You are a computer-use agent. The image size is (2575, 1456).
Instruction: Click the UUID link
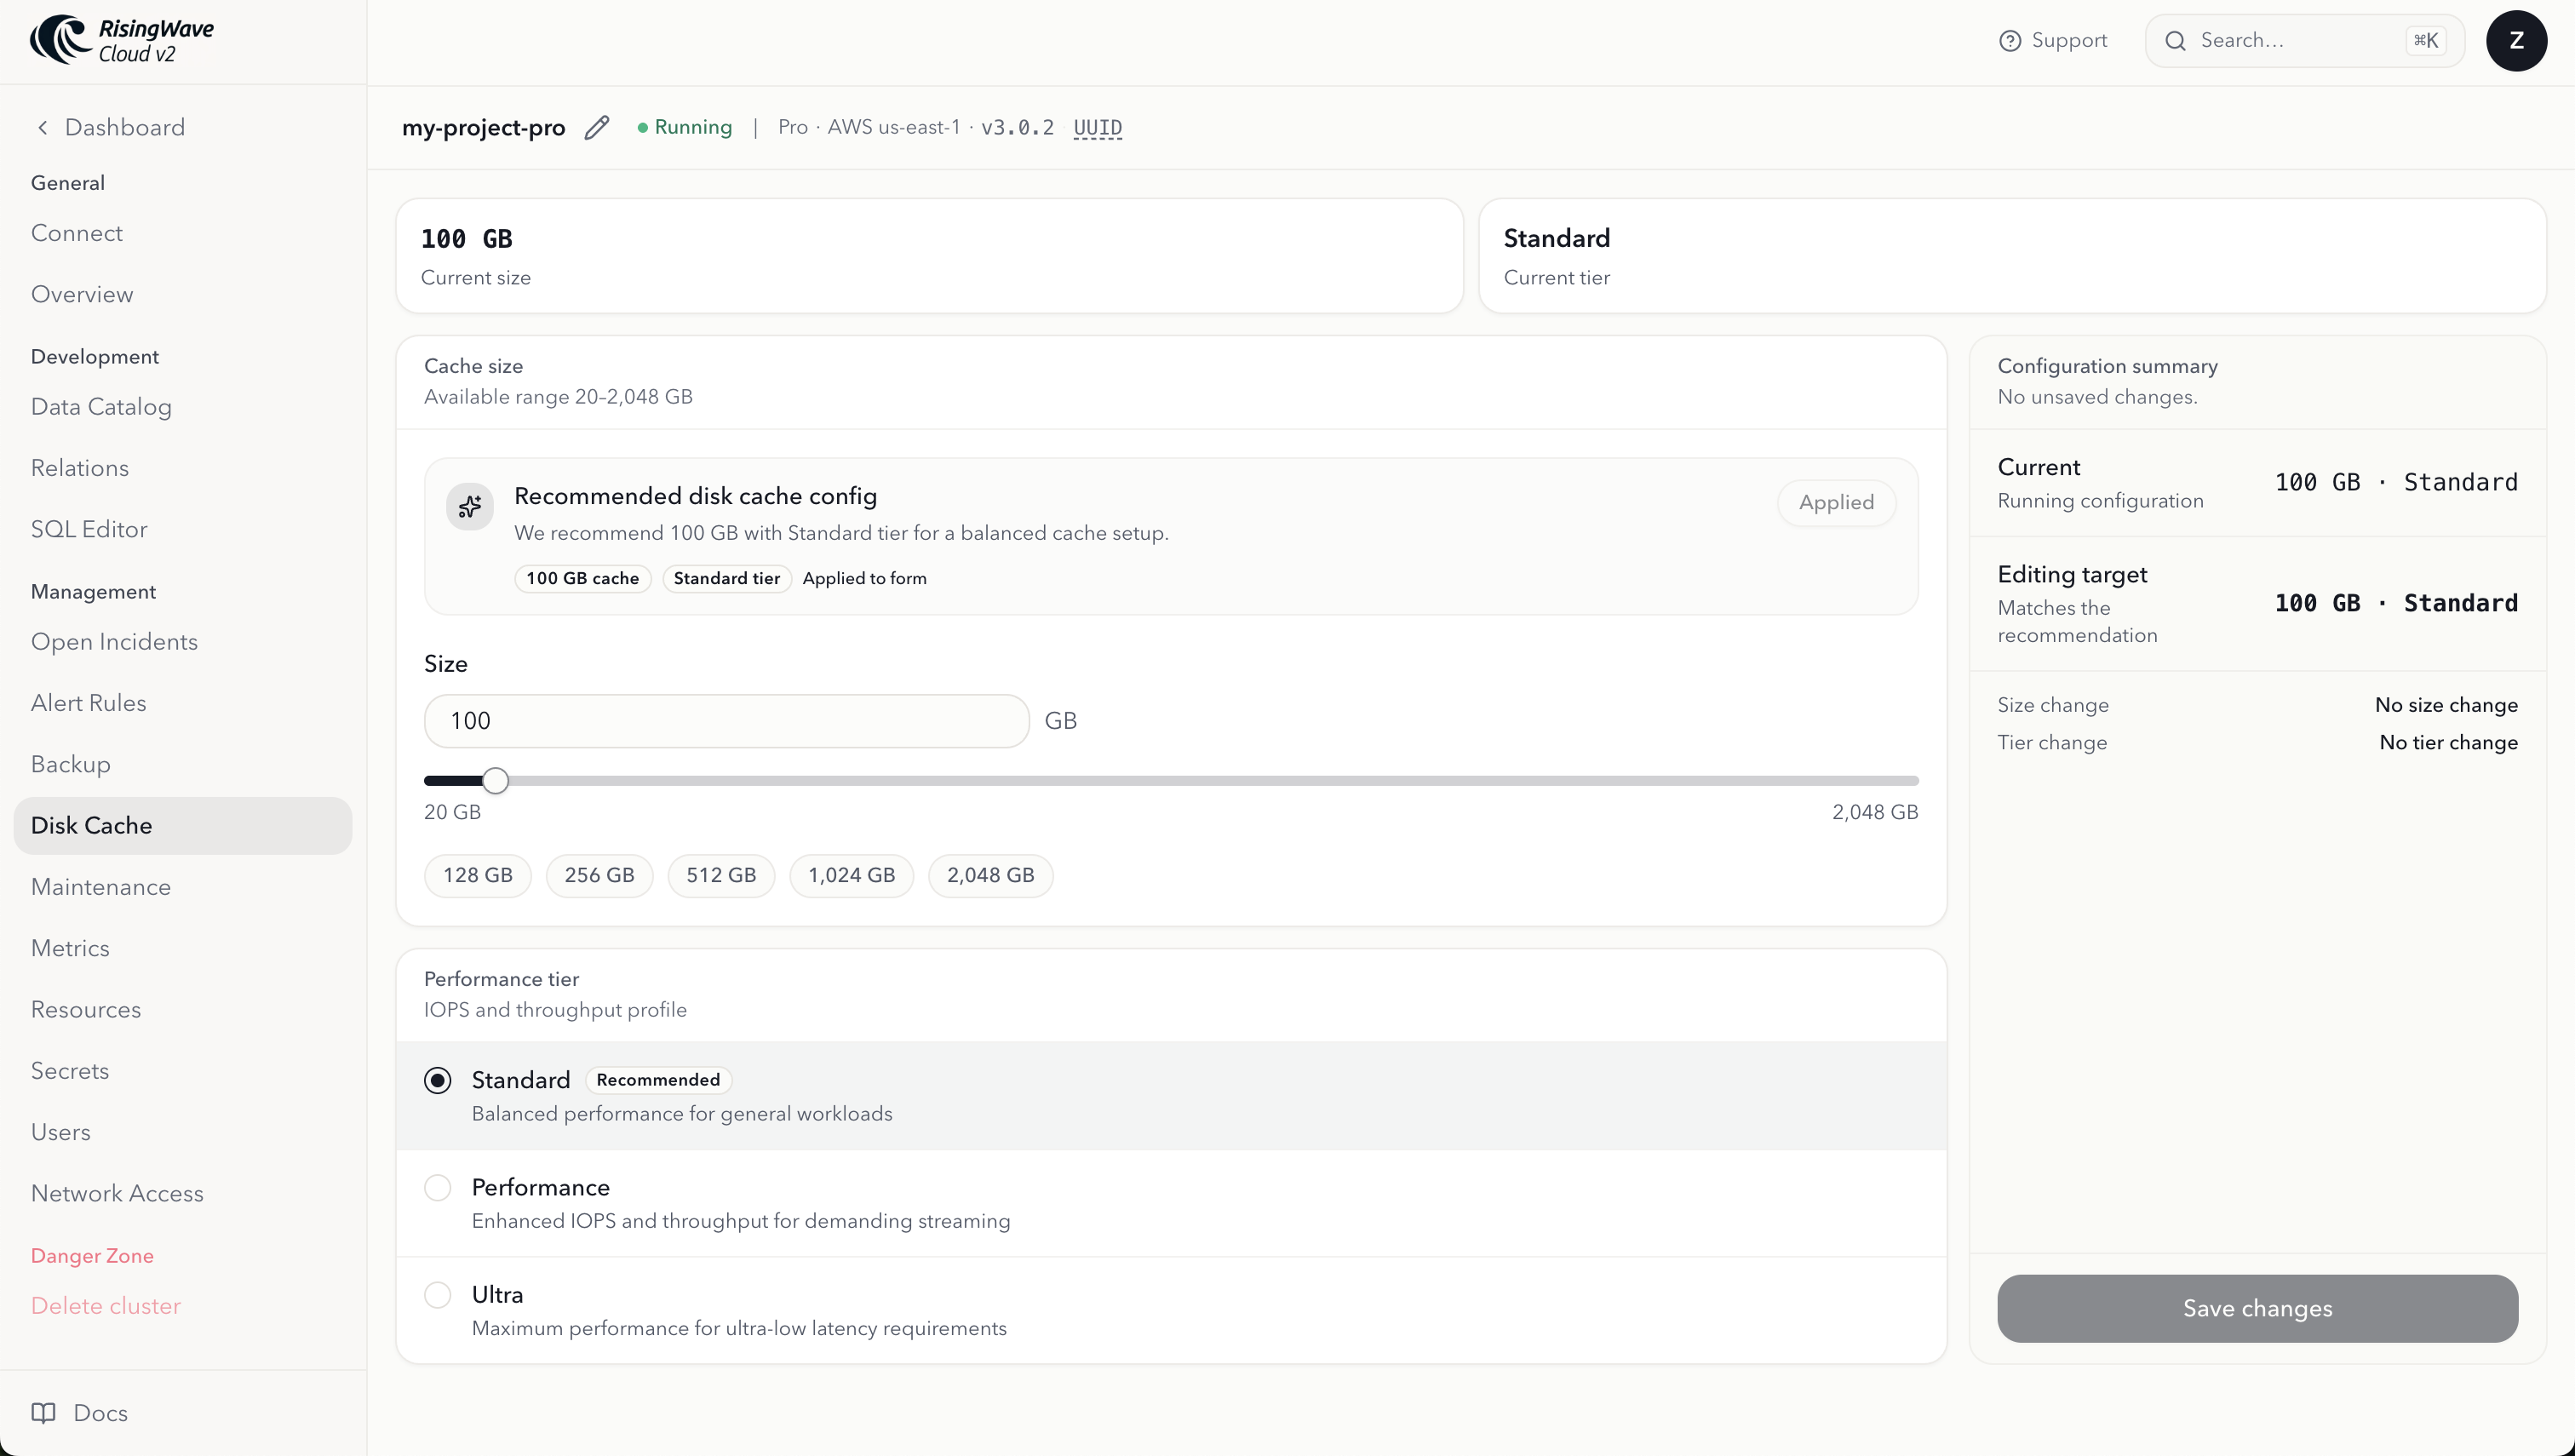pos(1097,128)
